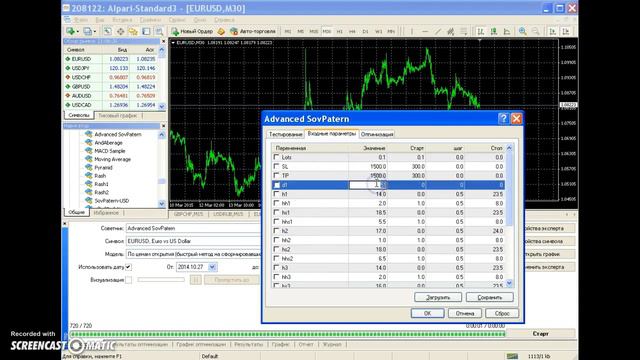Select the M30 timeframe button
The height and width of the screenshot is (360, 640).
pyautogui.click(x=327, y=31)
